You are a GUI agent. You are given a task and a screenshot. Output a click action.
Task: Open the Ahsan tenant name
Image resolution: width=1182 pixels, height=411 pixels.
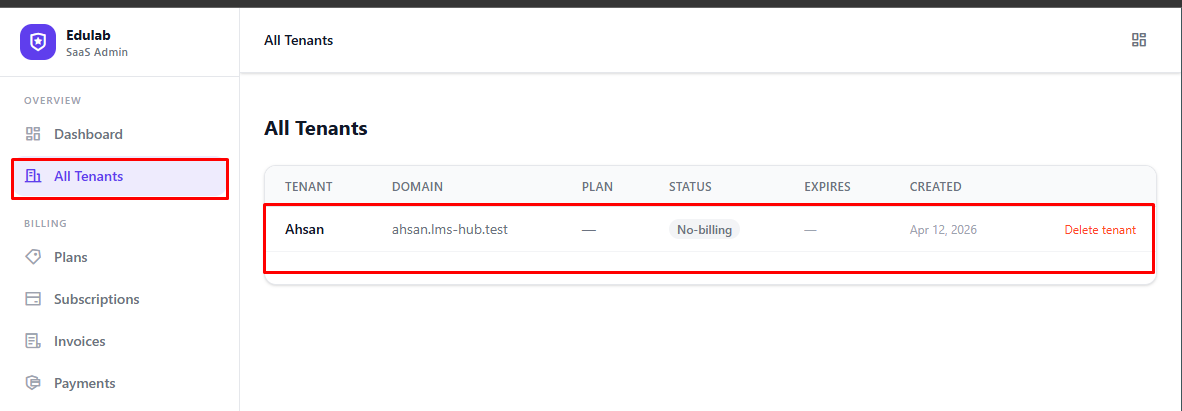point(304,230)
